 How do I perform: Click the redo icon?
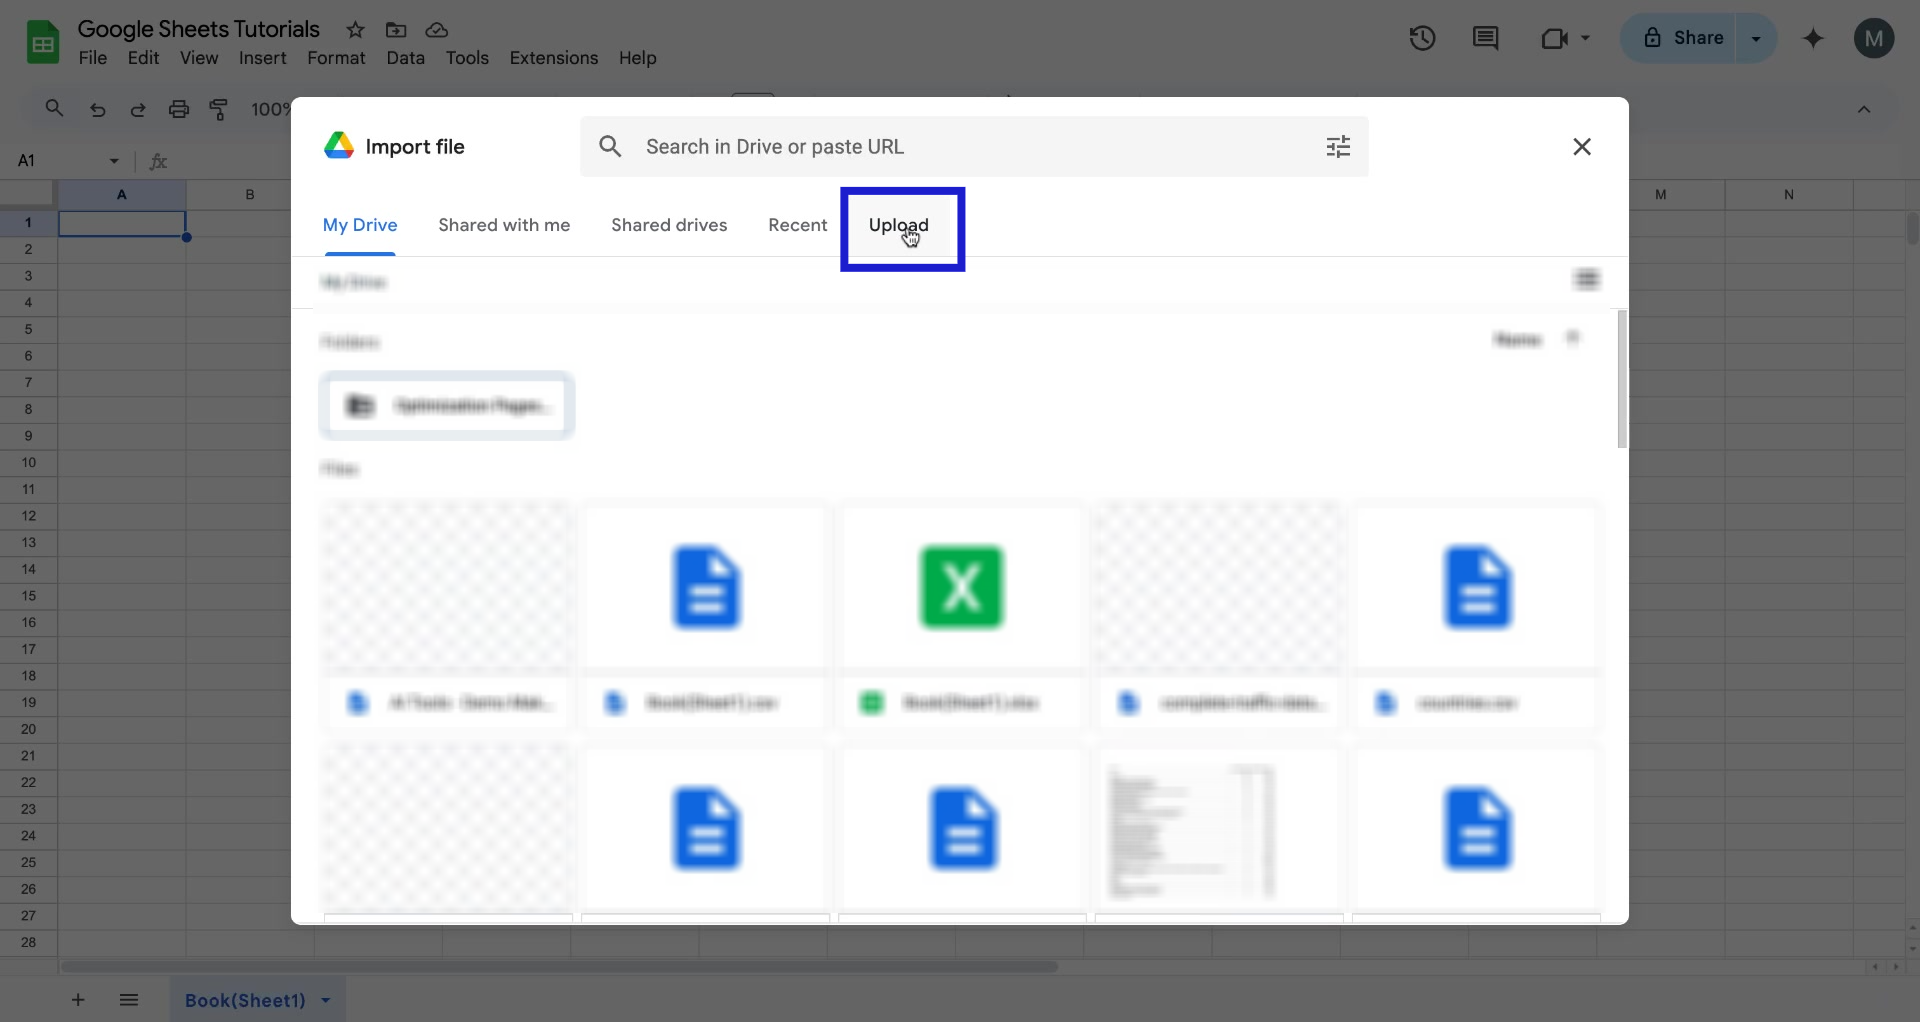(x=138, y=110)
